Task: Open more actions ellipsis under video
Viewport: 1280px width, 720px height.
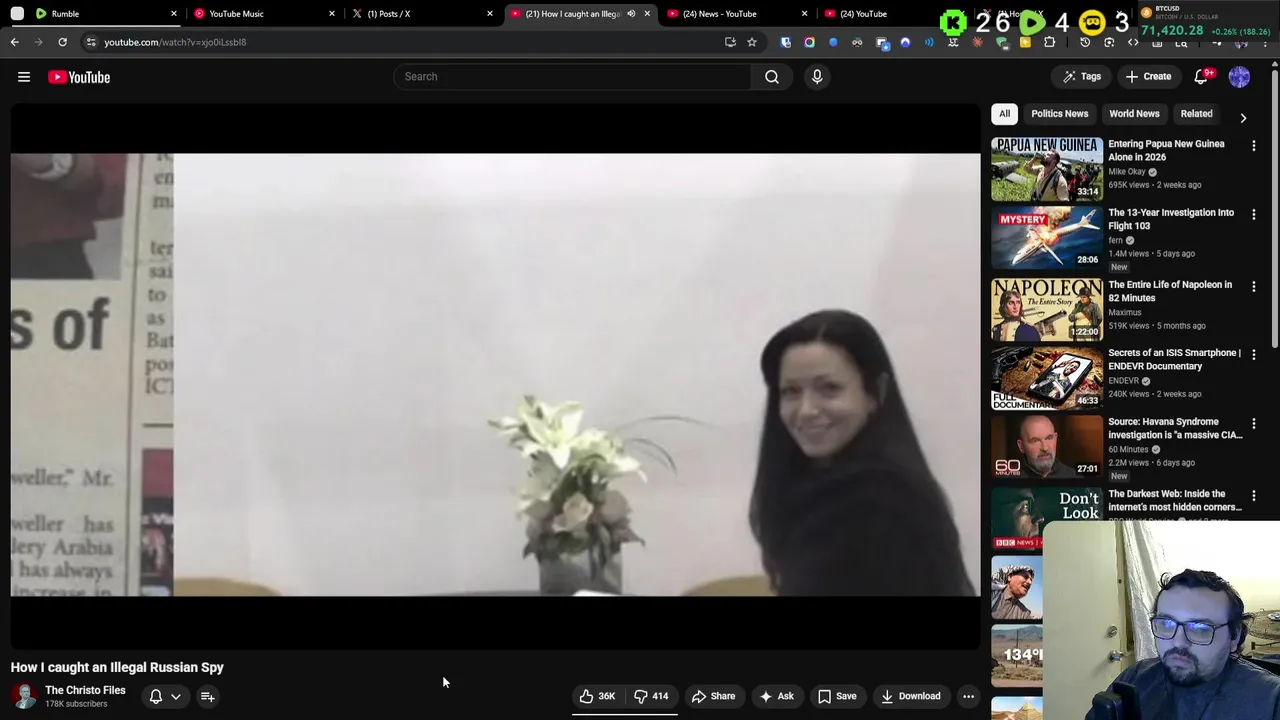Action: click(968, 696)
